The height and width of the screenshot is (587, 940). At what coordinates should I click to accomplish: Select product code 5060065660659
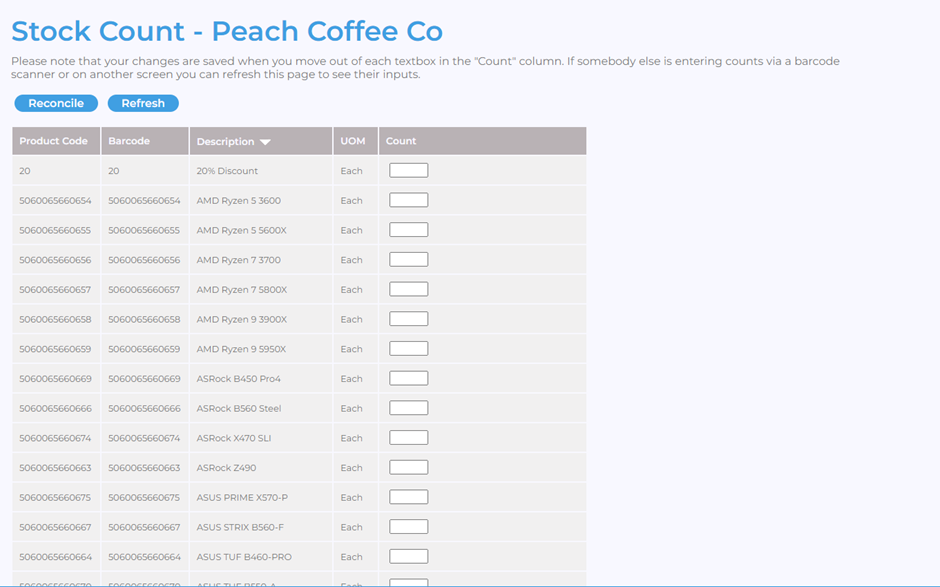pyautogui.click(x=55, y=349)
